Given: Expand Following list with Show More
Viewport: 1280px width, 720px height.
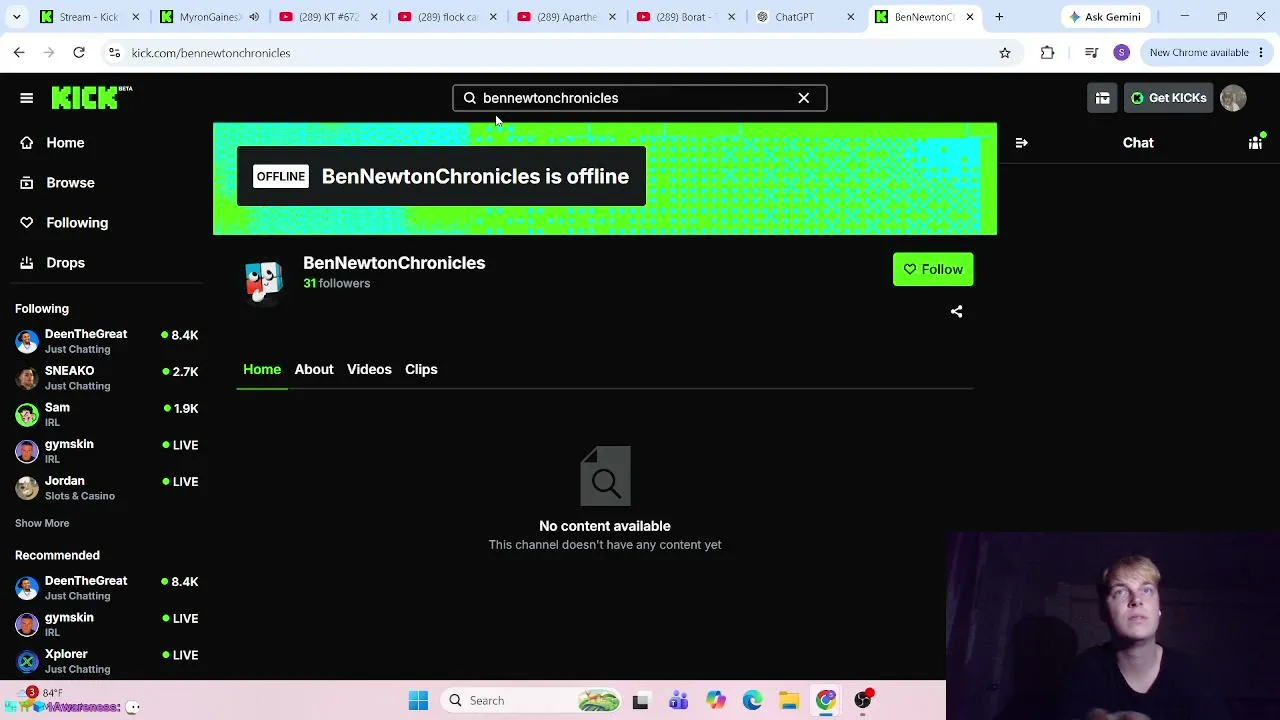Looking at the screenshot, I should pos(42,523).
